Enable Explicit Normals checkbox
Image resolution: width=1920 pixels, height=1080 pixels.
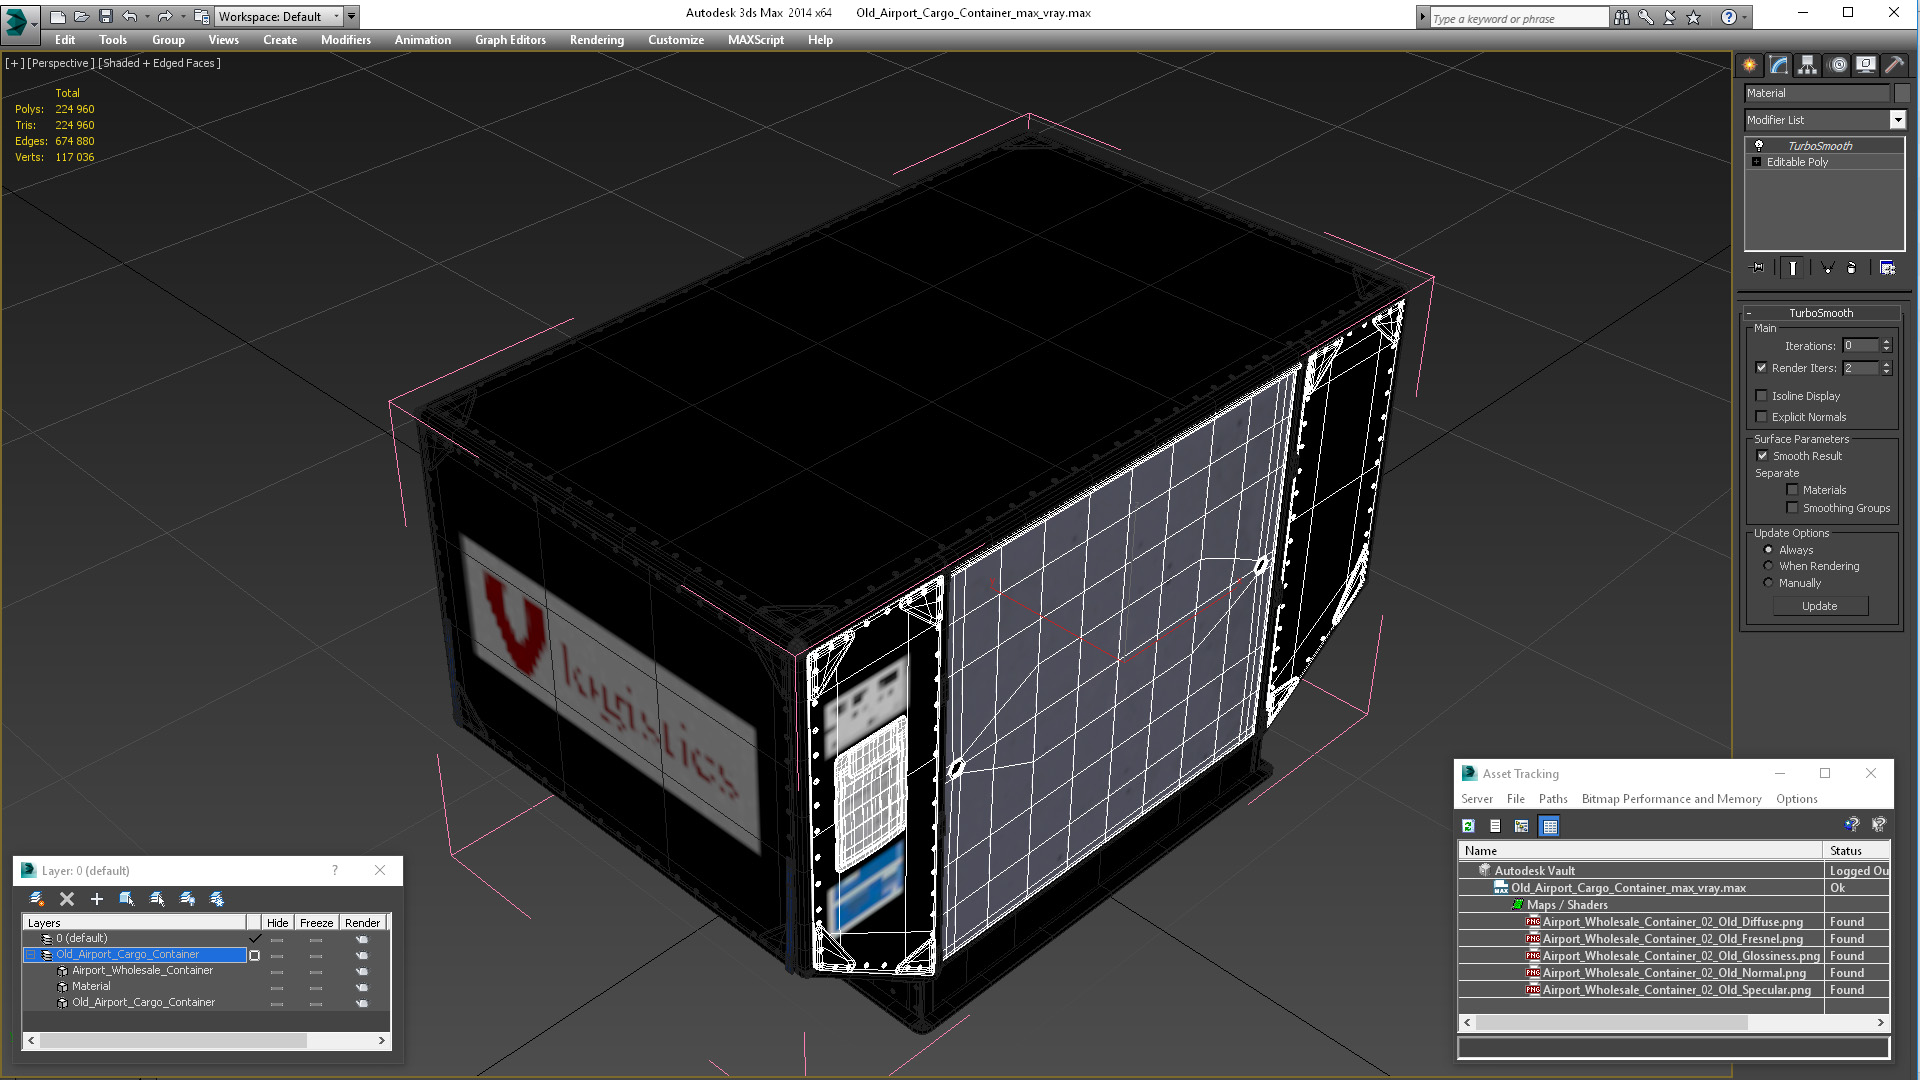coord(1762,417)
